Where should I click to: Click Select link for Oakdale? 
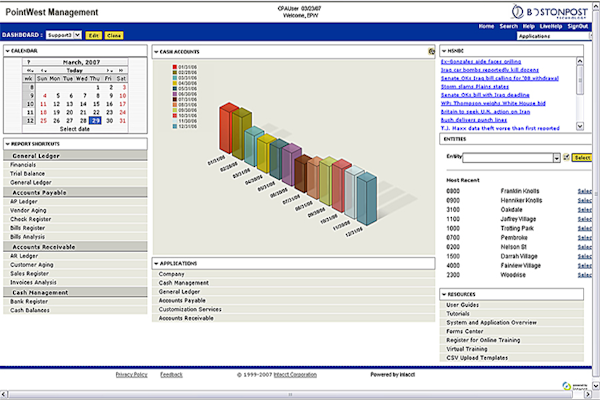click(x=584, y=210)
